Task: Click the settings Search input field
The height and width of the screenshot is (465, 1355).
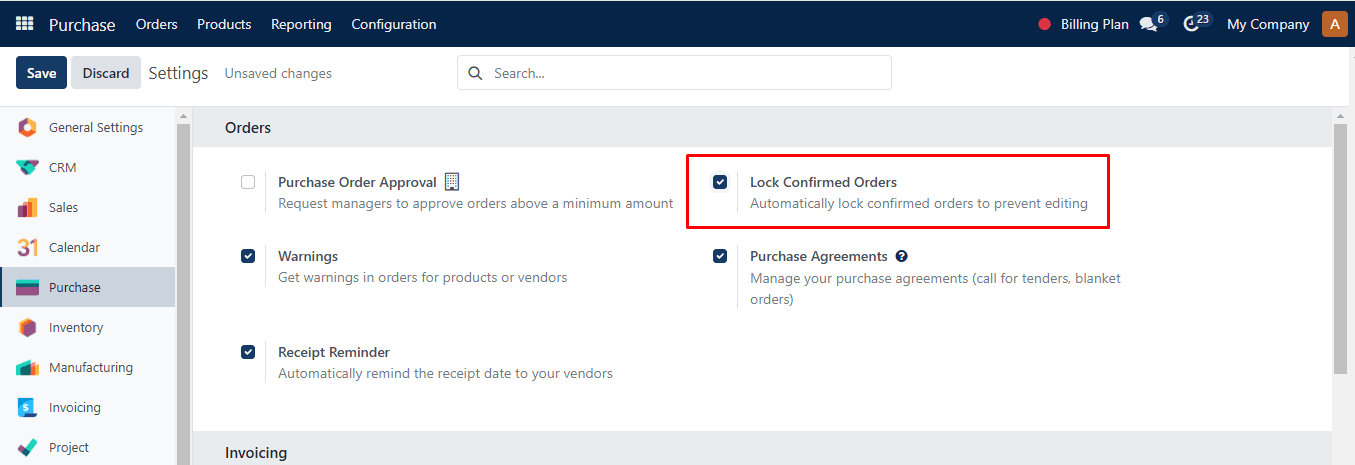Action: [x=685, y=73]
